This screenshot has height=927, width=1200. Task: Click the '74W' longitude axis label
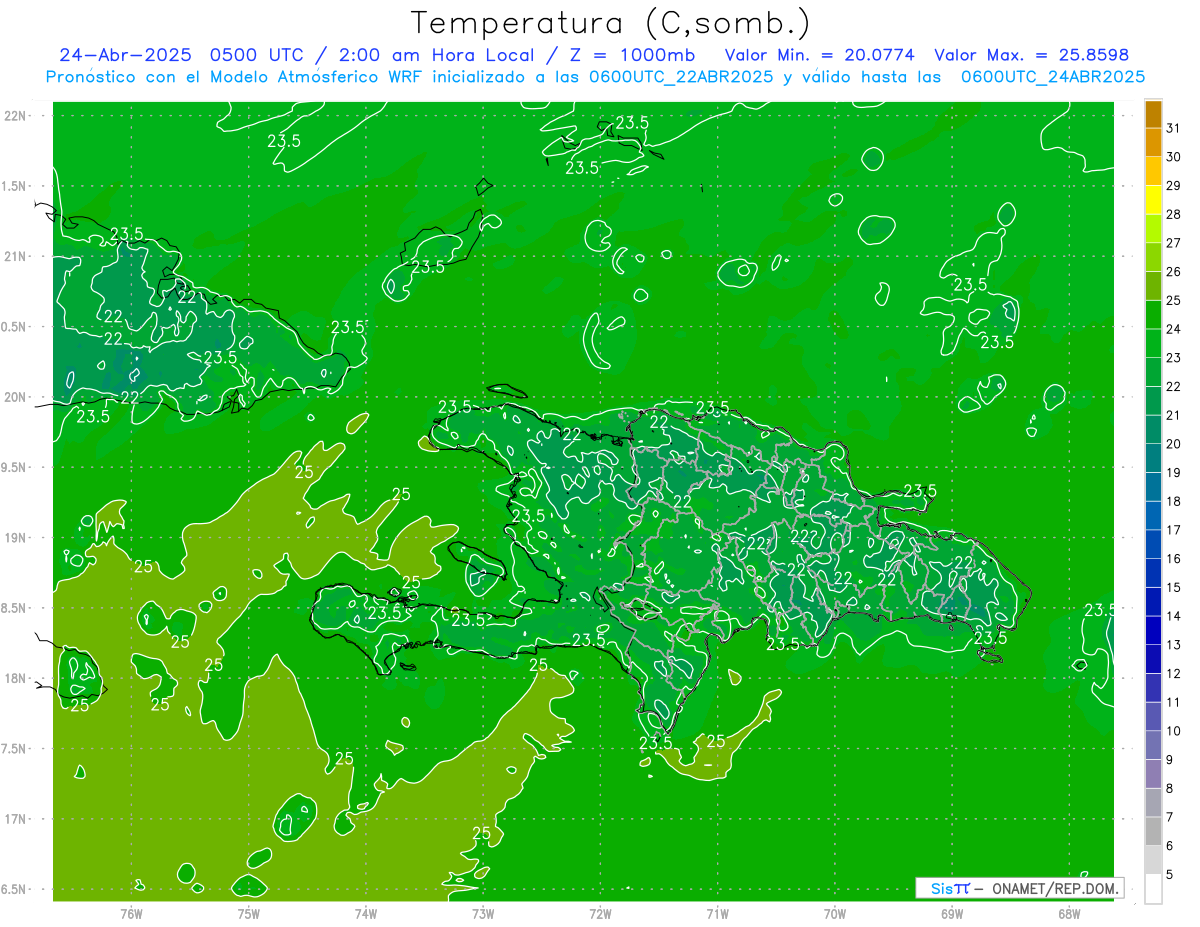point(365,913)
